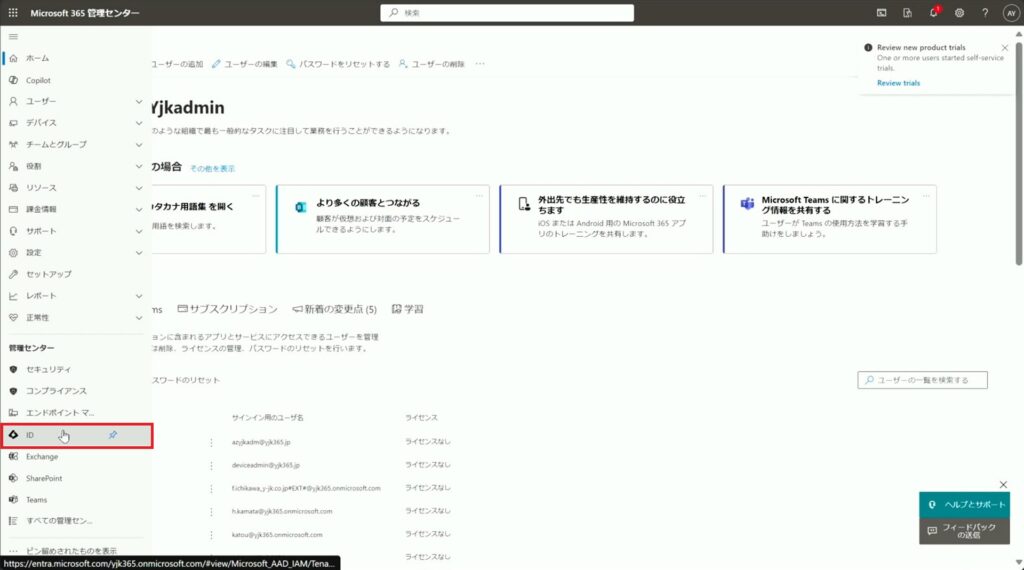The height and width of the screenshot is (570, 1024).
Task: Select user h.kamata@yjk365.onmicrosoft.com
Action: 282,511
